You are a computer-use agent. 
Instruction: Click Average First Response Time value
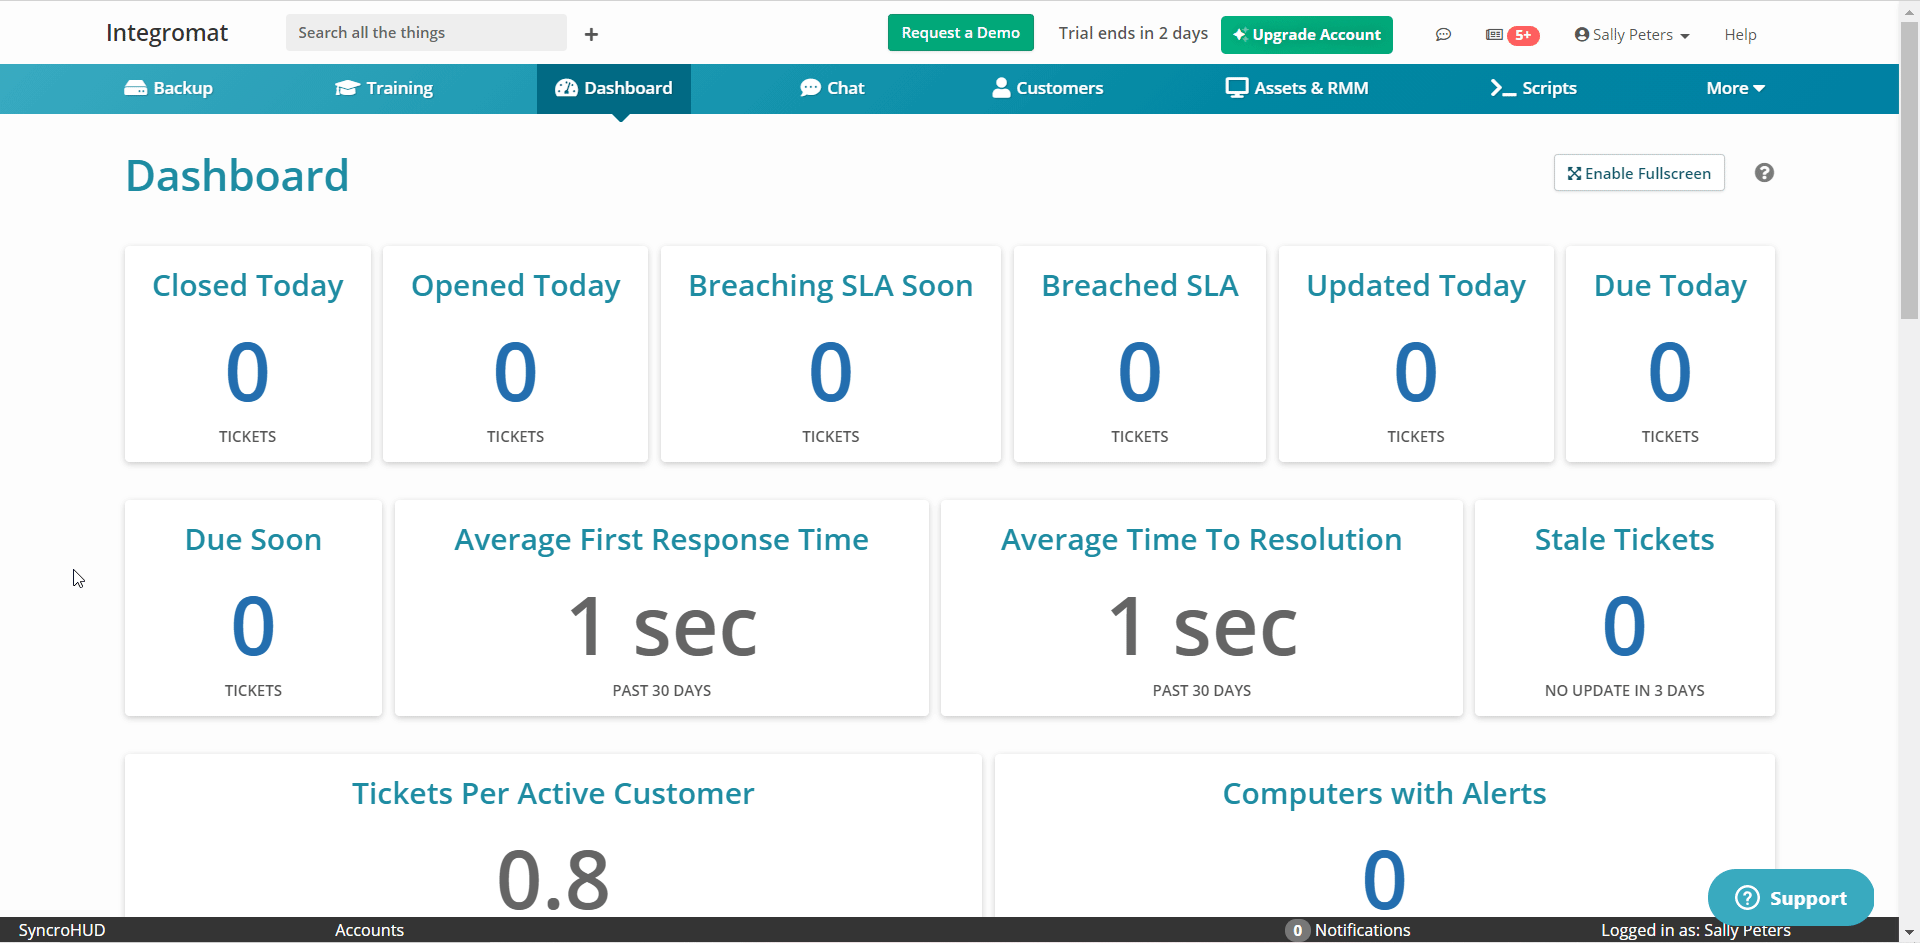(662, 627)
